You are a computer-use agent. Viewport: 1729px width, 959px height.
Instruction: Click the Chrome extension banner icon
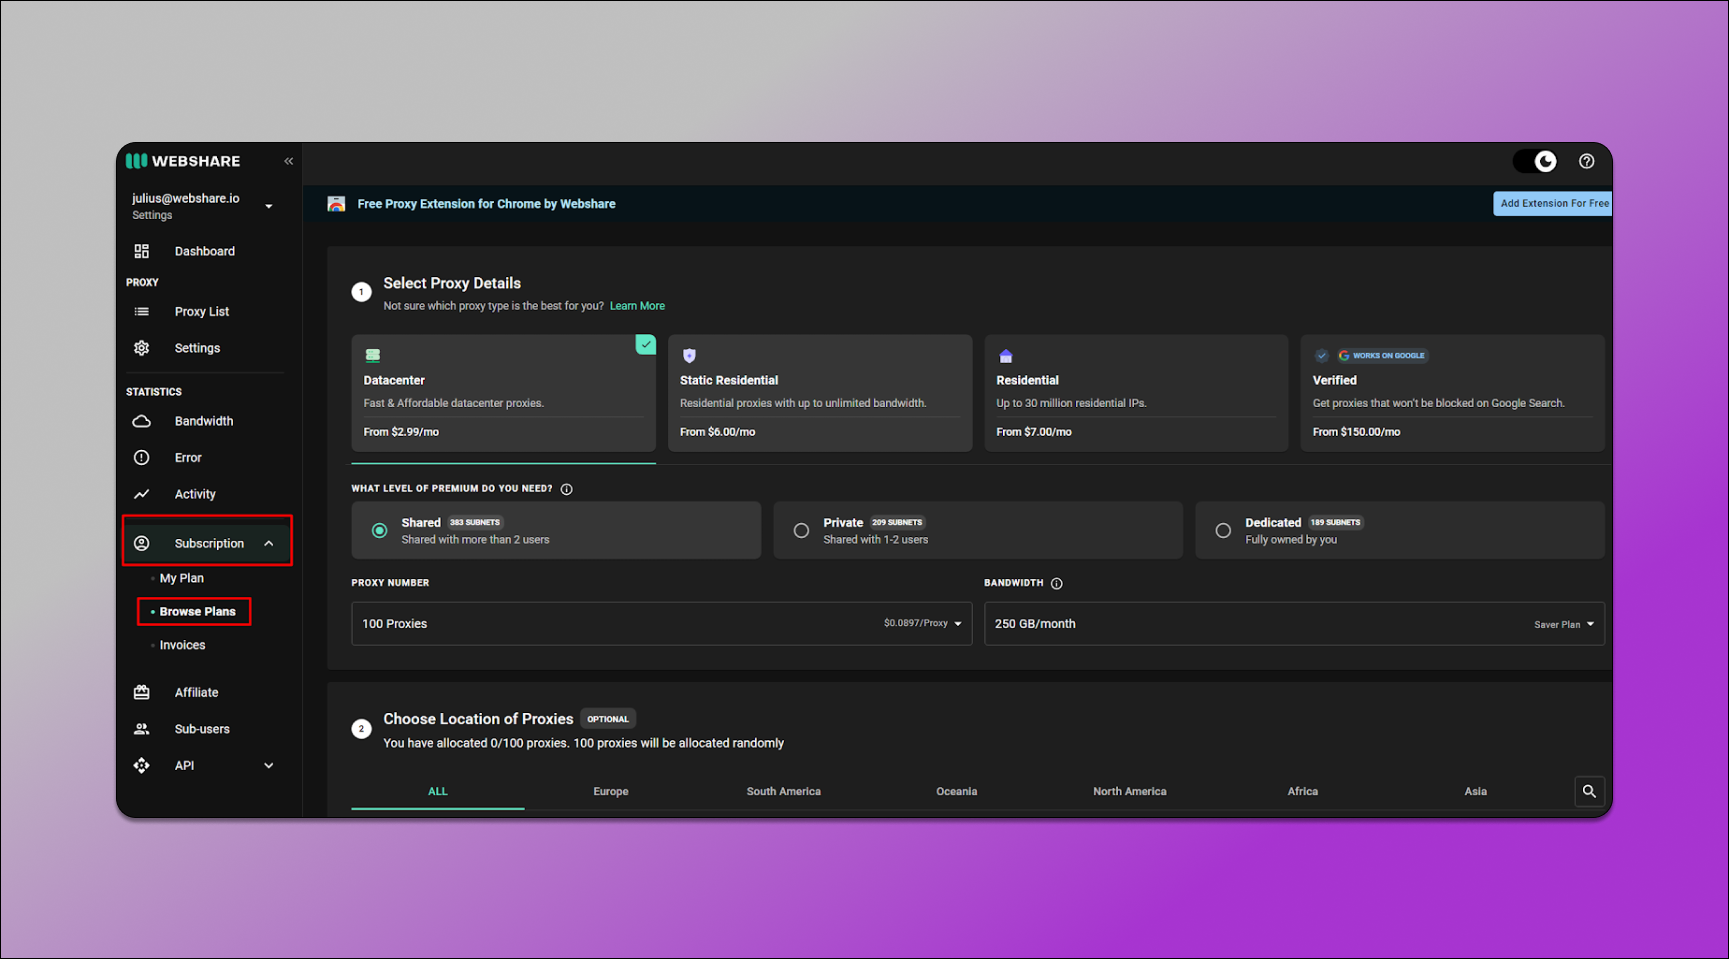click(336, 204)
